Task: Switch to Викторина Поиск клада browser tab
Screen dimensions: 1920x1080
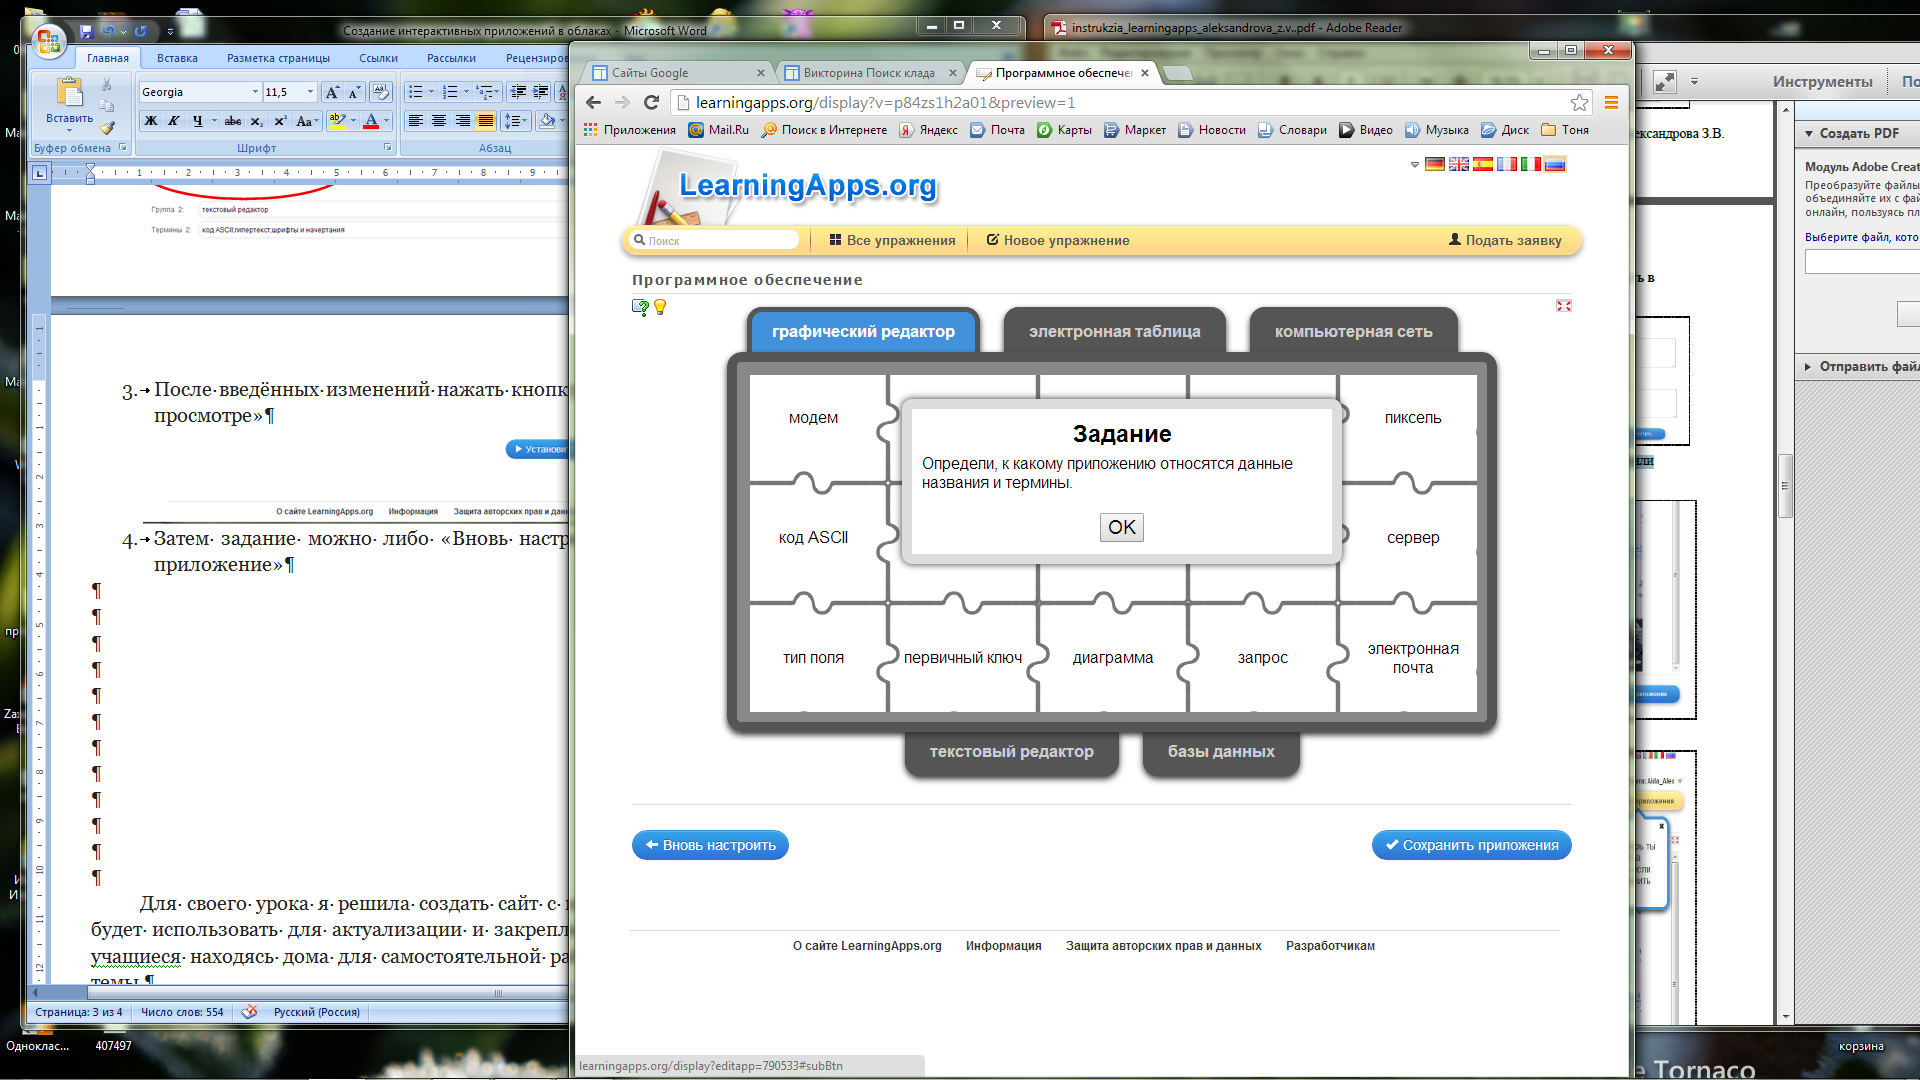Action: point(868,73)
